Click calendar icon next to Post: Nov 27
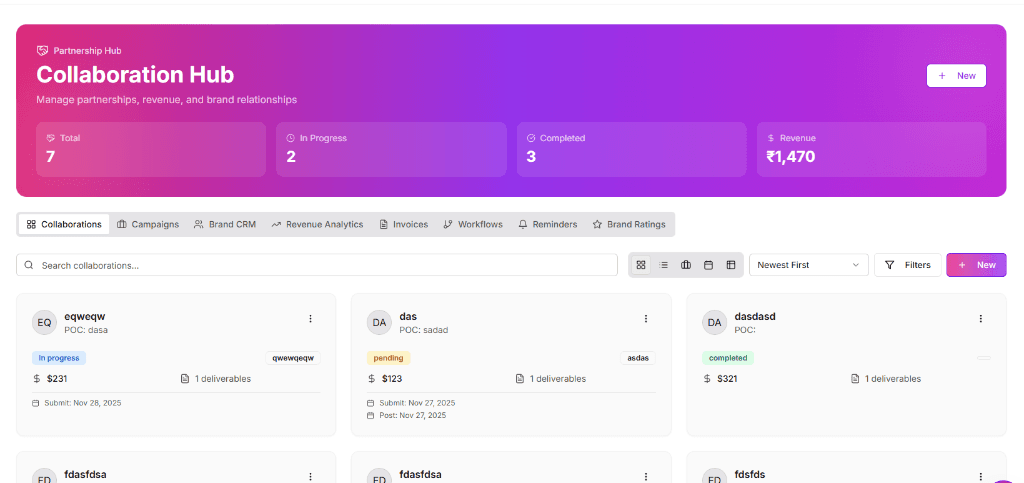Screen dimensions: 1024x483 coord(371,415)
